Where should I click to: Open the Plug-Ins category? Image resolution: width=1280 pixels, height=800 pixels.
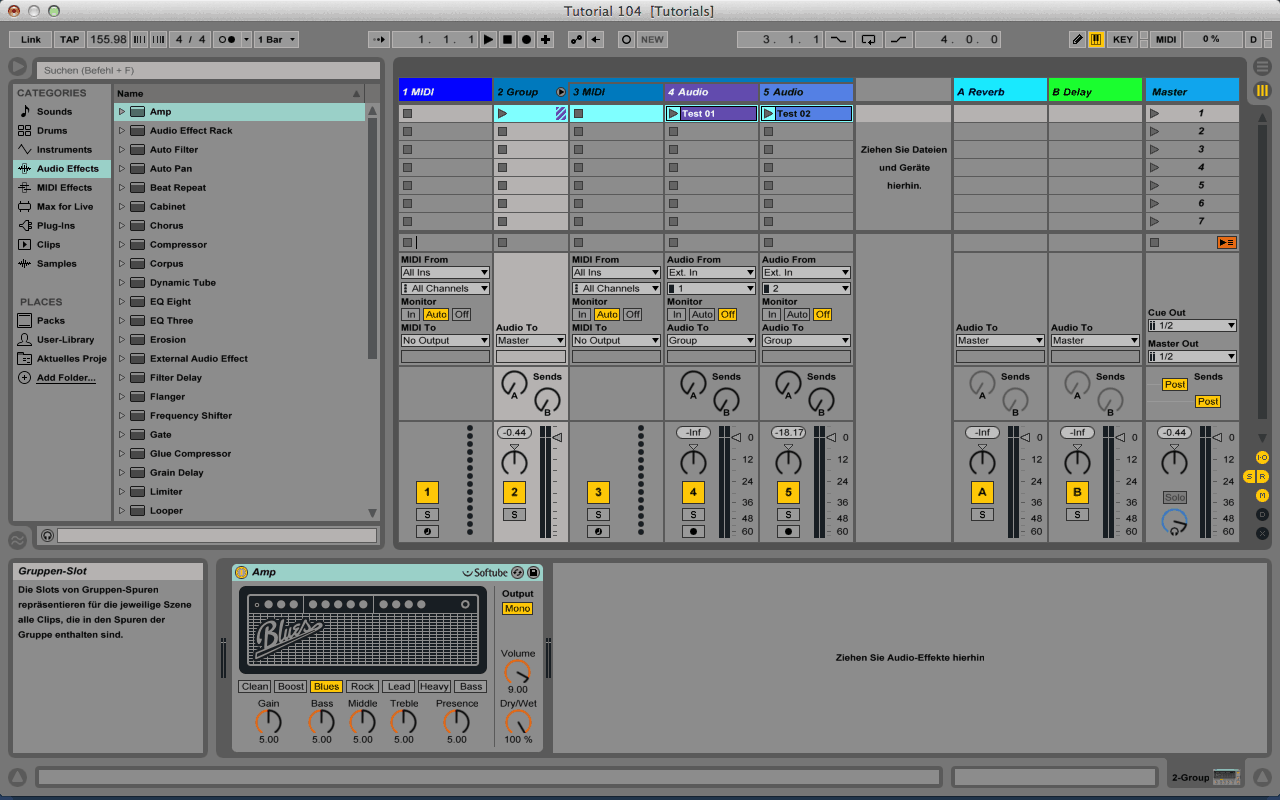point(55,226)
